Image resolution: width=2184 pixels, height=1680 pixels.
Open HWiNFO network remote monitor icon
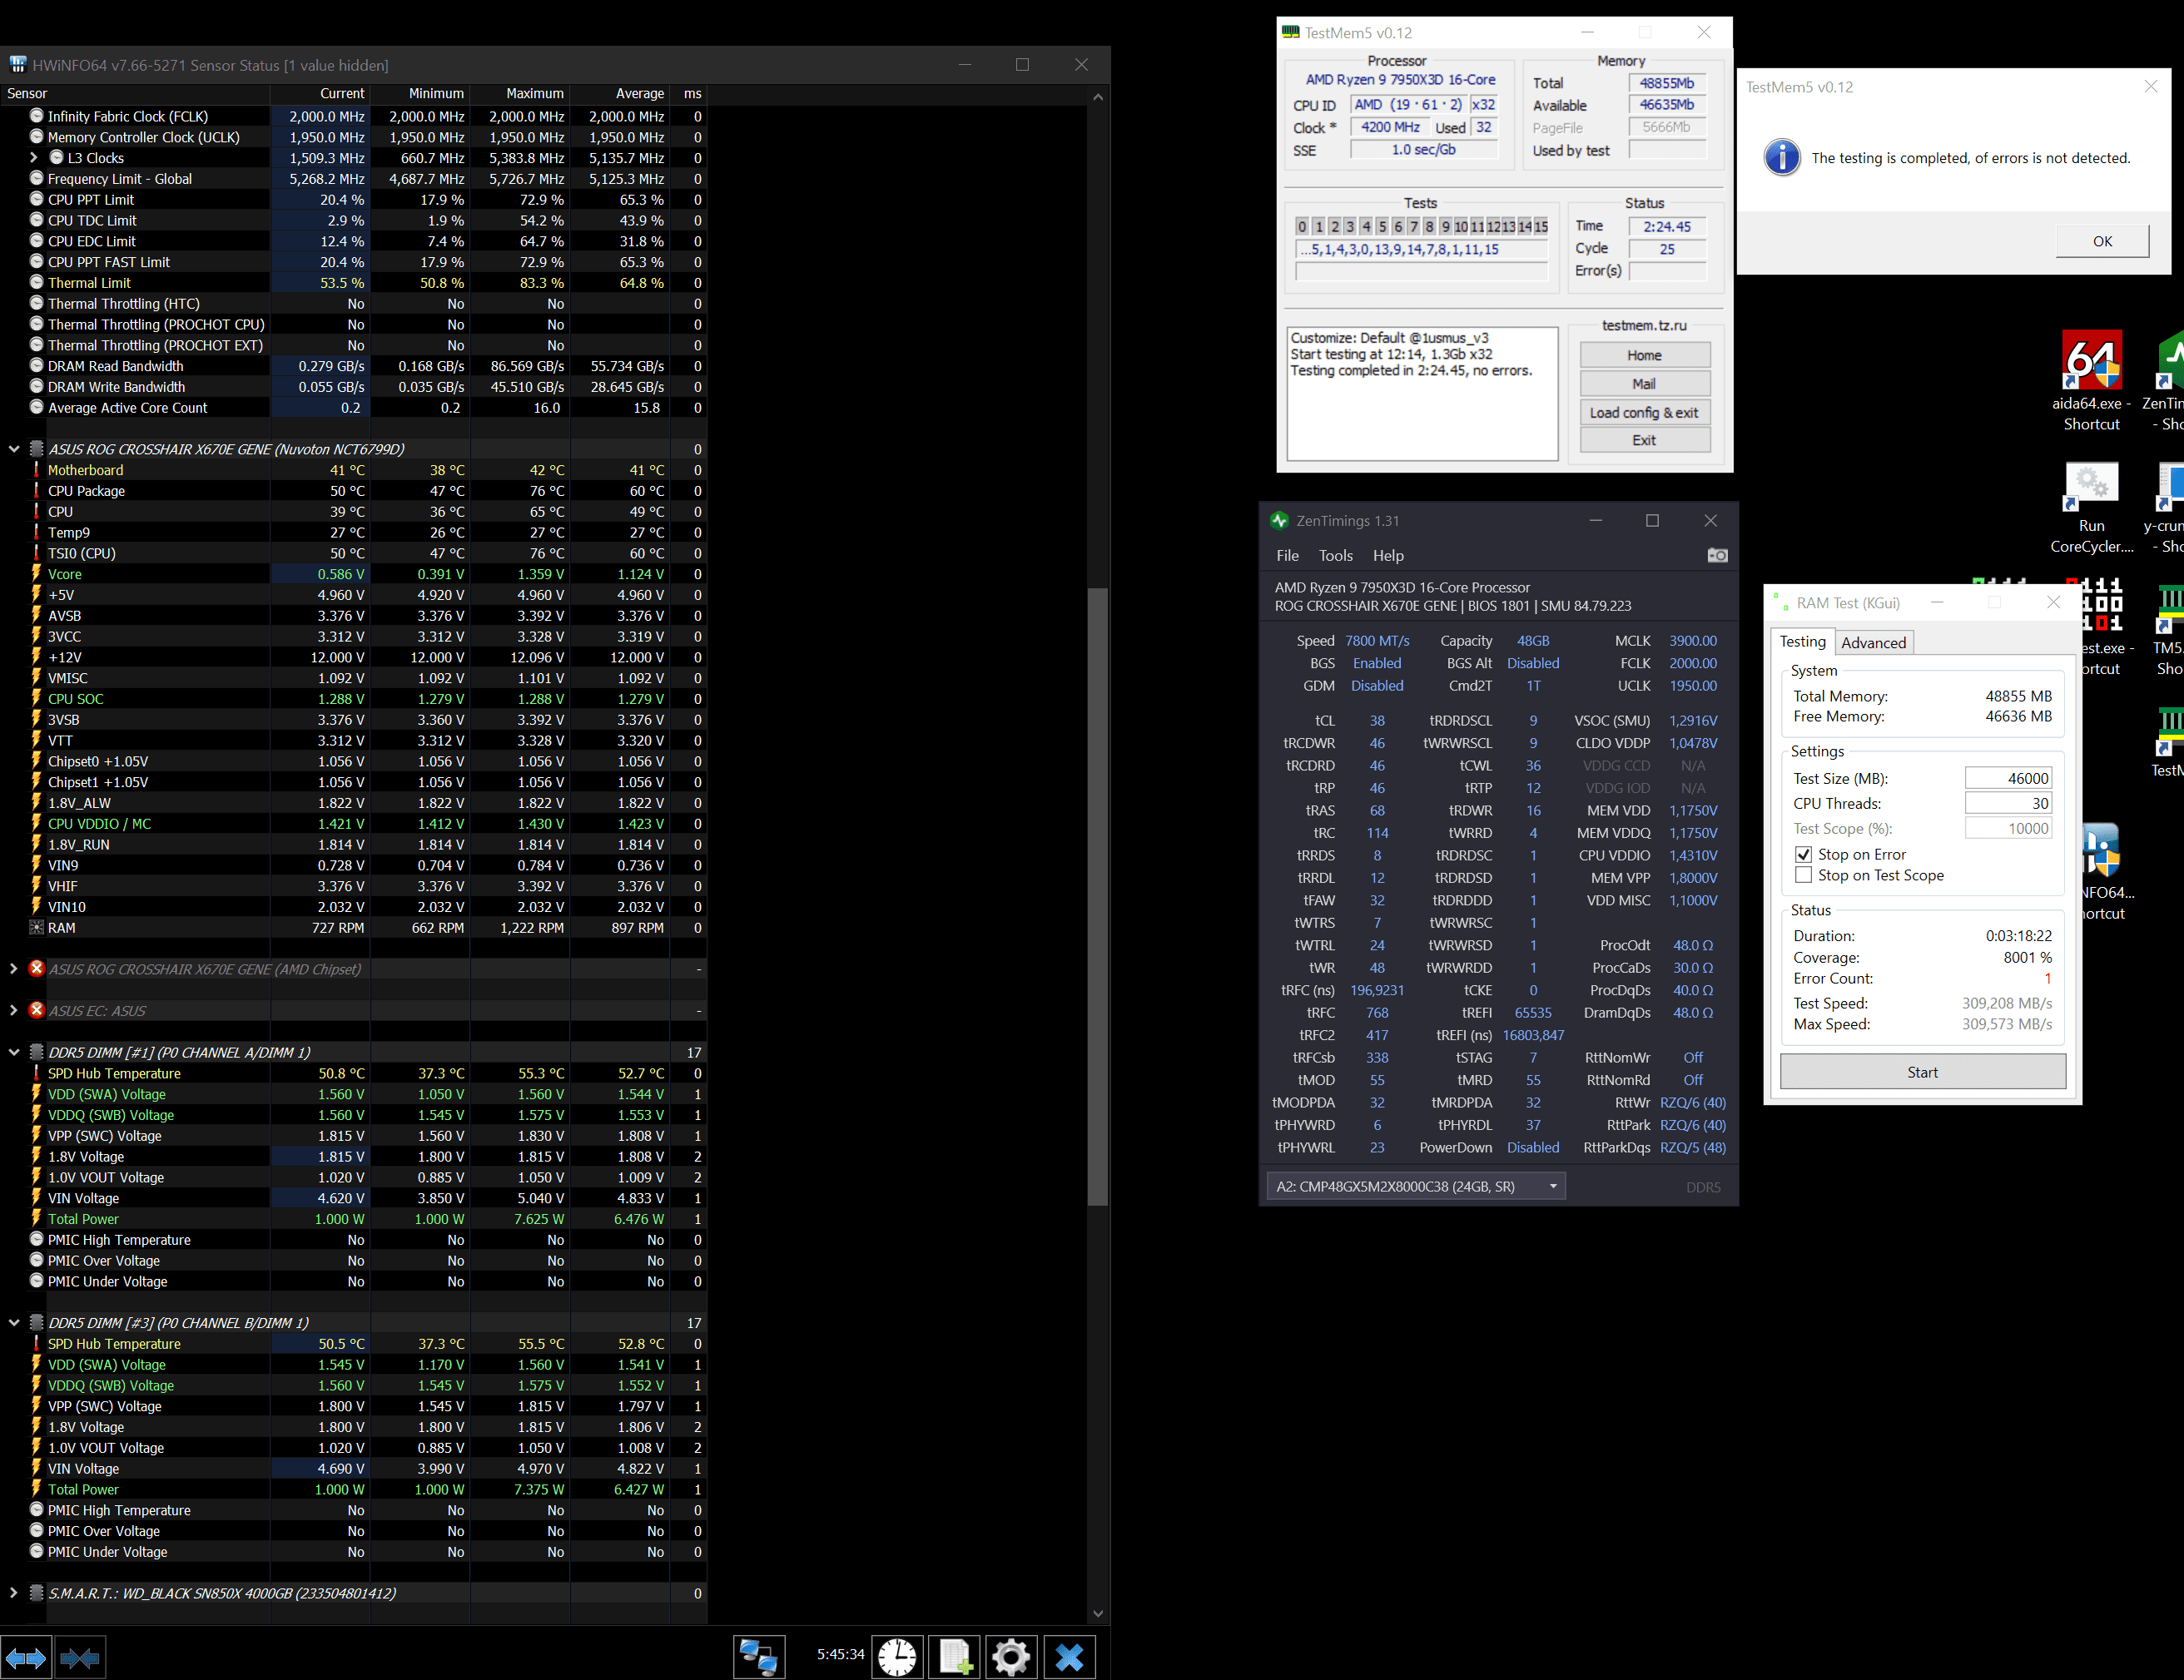758,1656
